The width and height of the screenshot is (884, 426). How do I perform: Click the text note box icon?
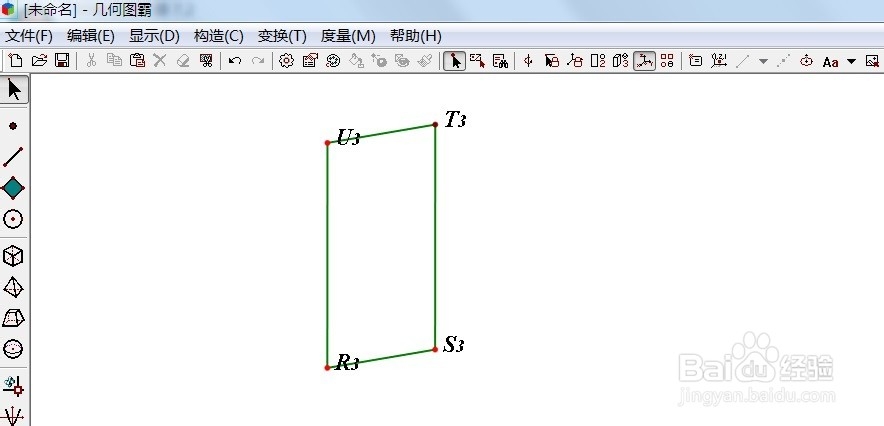pyautogui.click(x=696, y=60)
